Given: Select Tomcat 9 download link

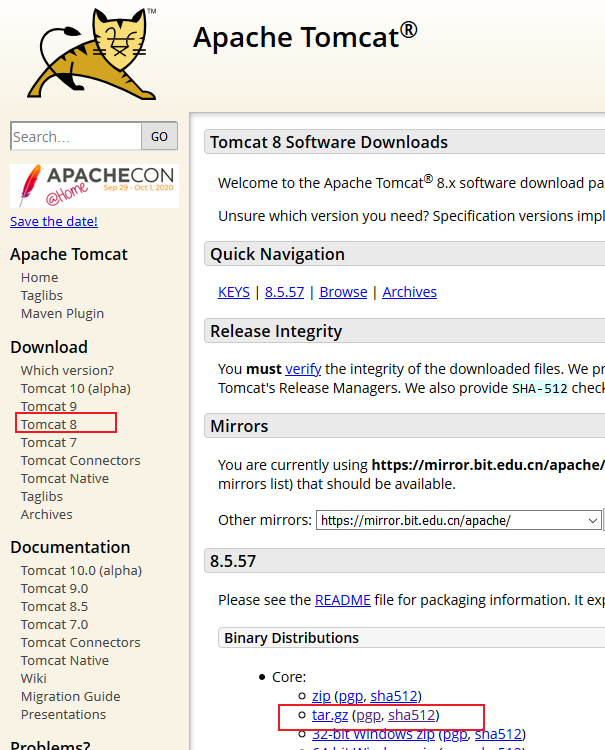Looking at the screenshot, I should coord(48,406).
